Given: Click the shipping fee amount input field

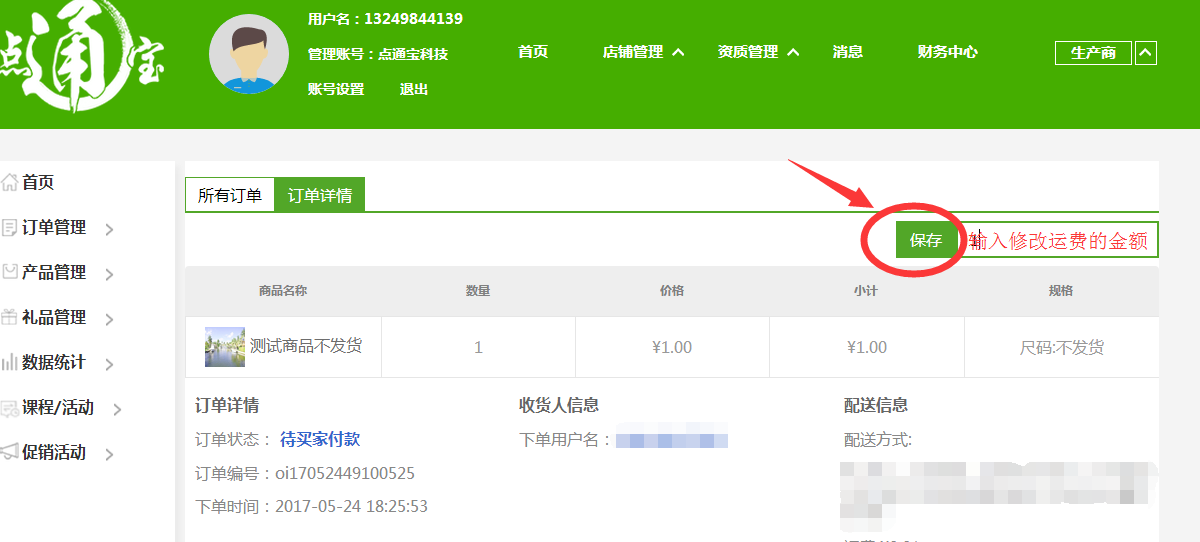Looking at the screenshot, I should point(1059,241).
